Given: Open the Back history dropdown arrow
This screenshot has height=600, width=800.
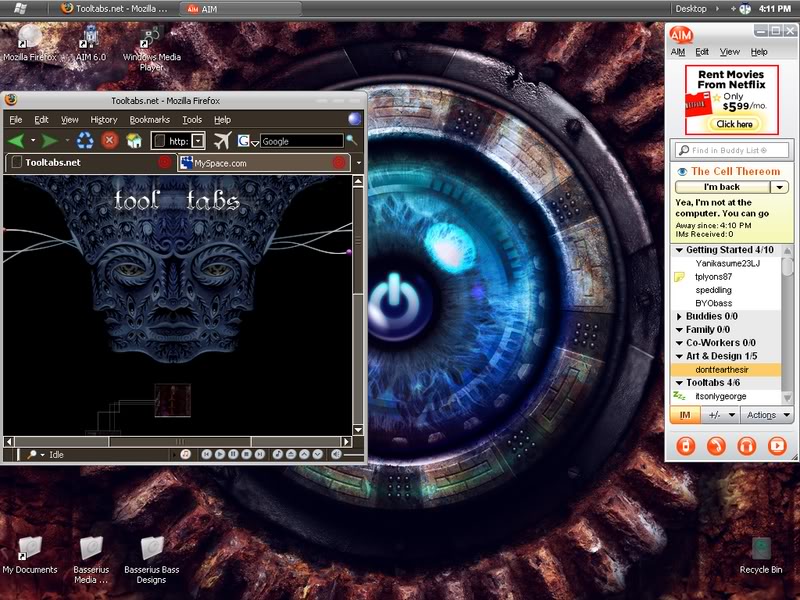Looking at the screenshot, I should [x=33, y=140].
